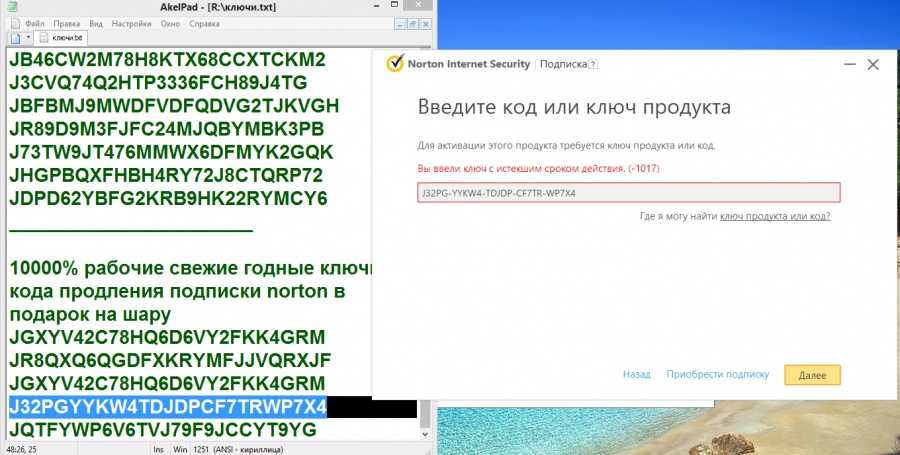Viewport: 900px width, 455px height.
Task: Click the line JQTFYWP6V6TVJ79F9JCCYT9YG
Action: coord(162,430)
